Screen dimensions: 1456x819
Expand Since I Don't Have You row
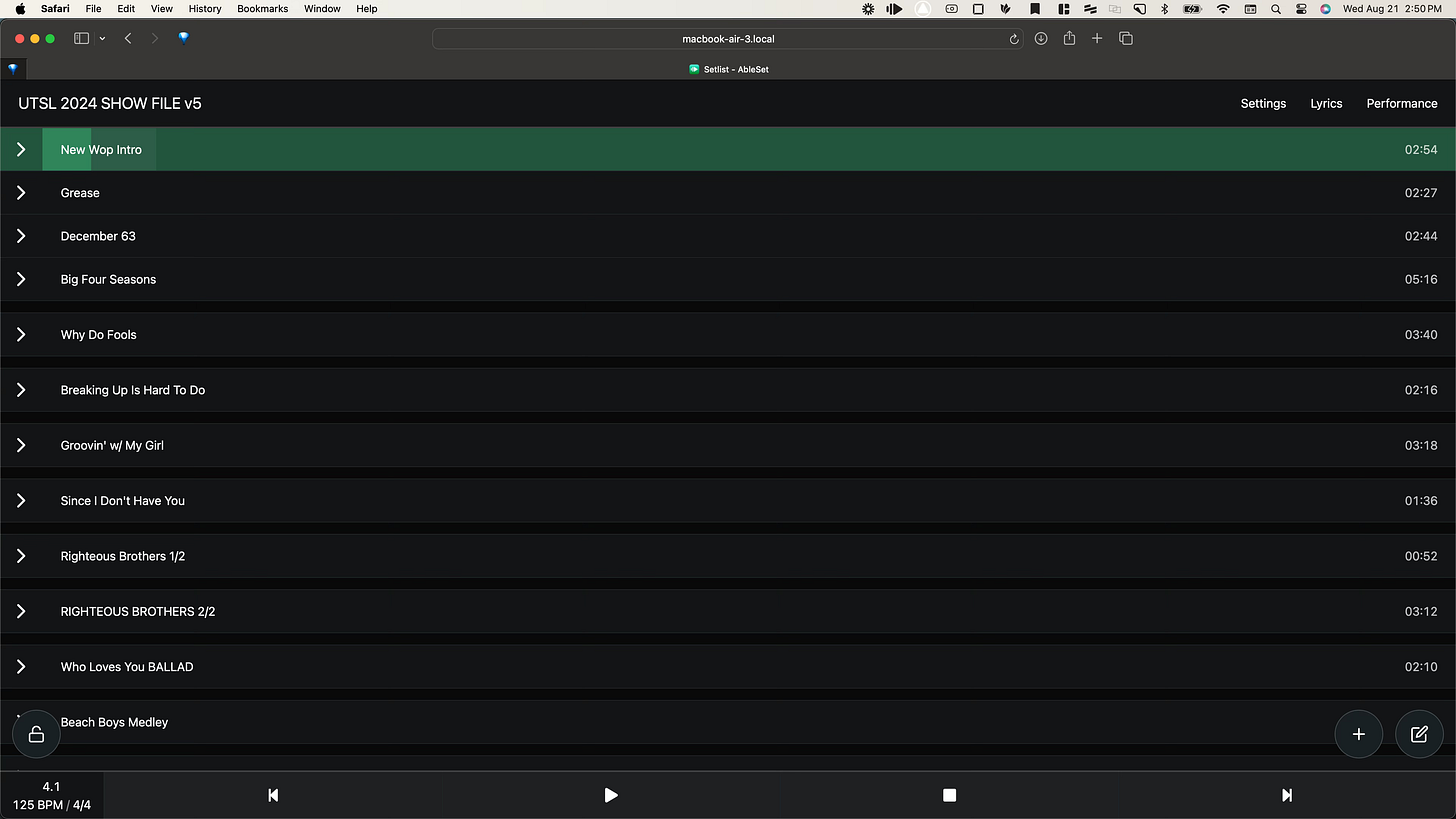click(21, 501)
